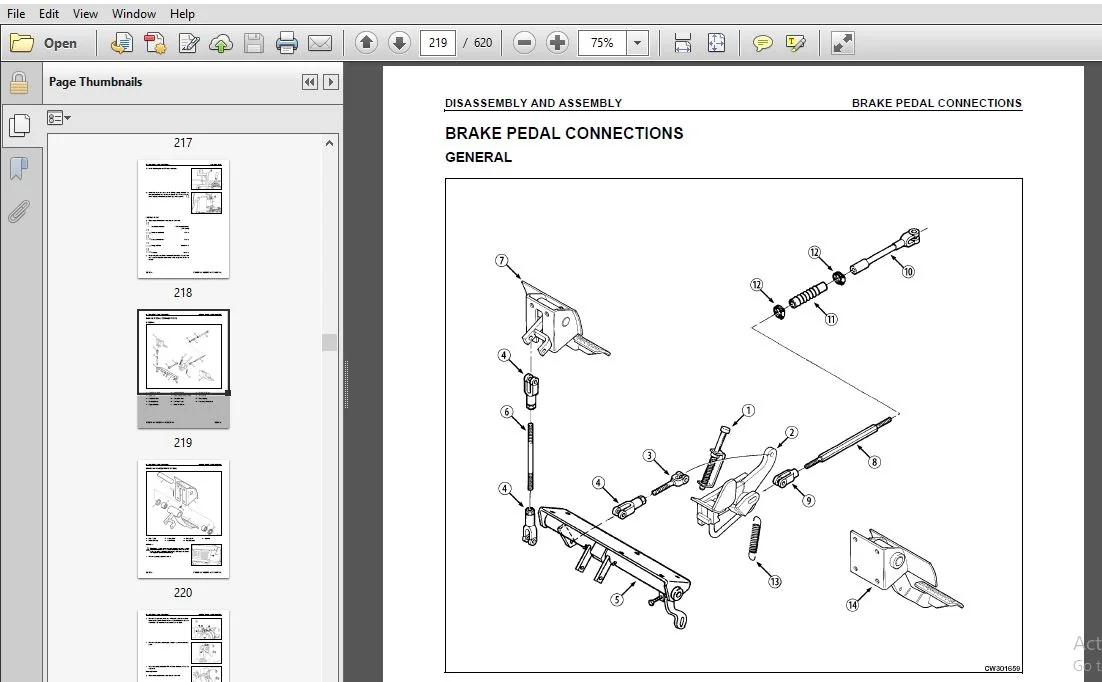Click the upload to cloud icon
This screenshot has height=682, width=1102.
tap(221, 43)
